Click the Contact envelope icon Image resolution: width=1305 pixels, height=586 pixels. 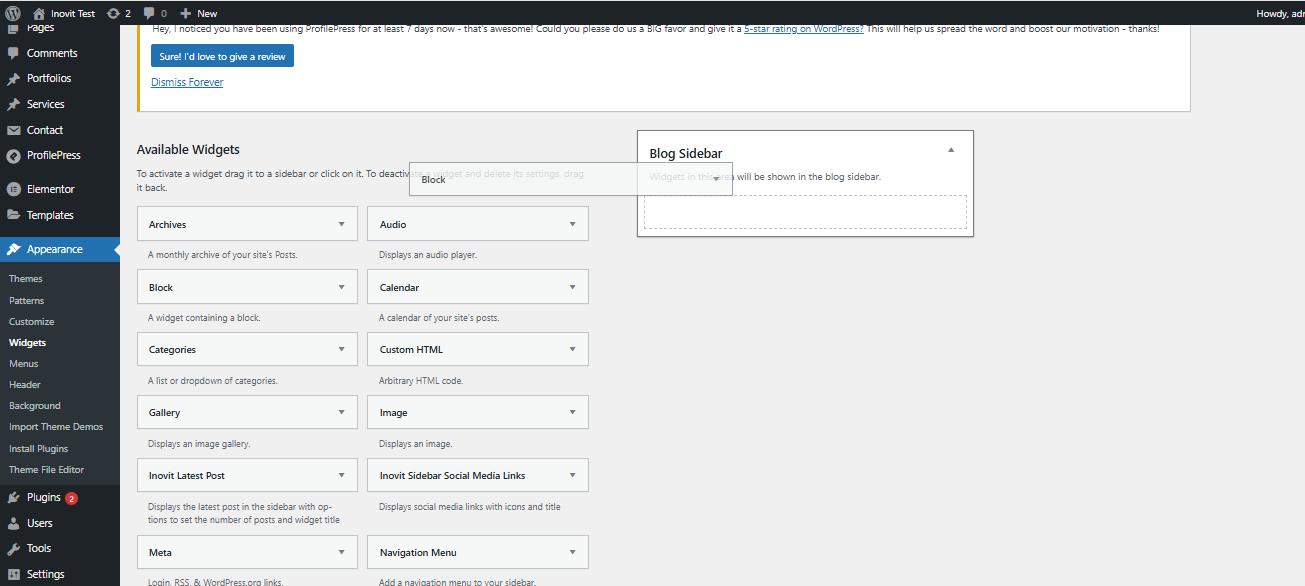tap(13, 130)
